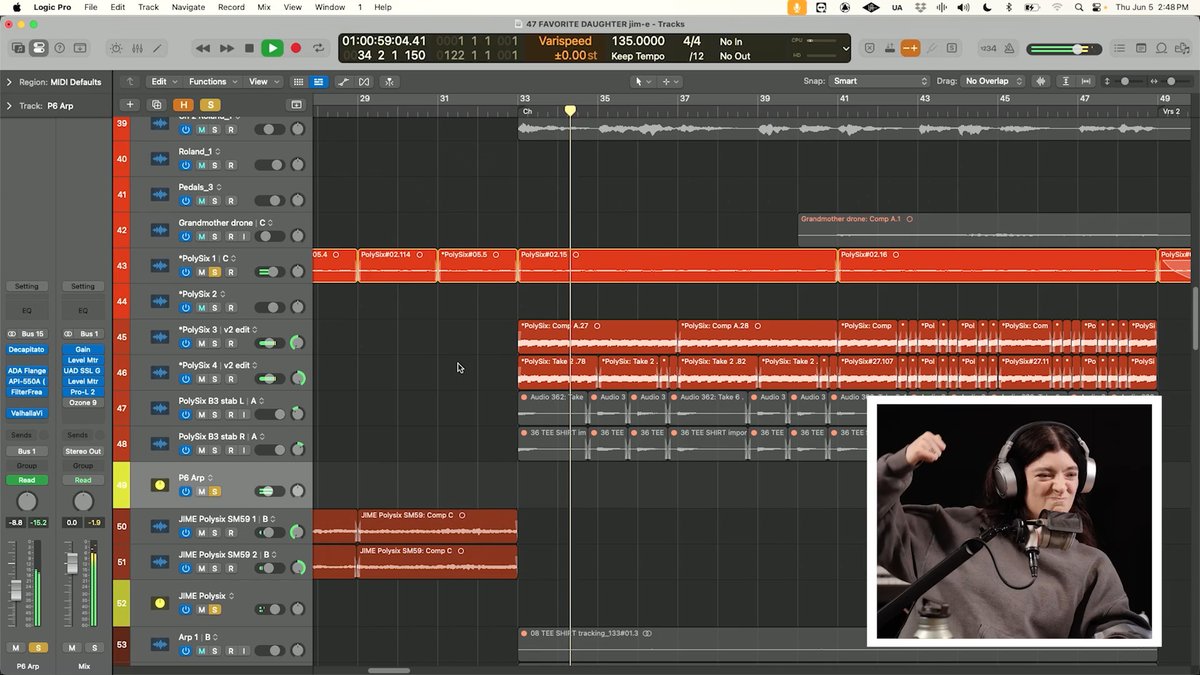The image size is (1200, 675).
Task: Click the duplicate track icon
Action: (x=156, y=104)
